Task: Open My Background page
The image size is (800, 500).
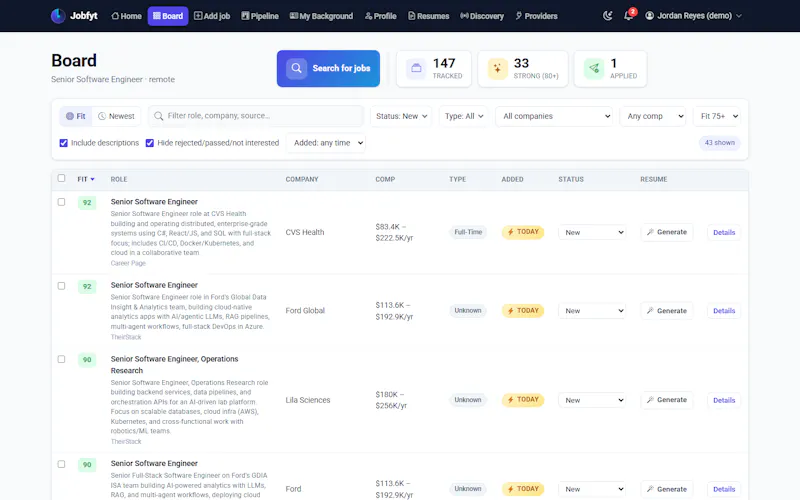Action: tap(321, 16)
